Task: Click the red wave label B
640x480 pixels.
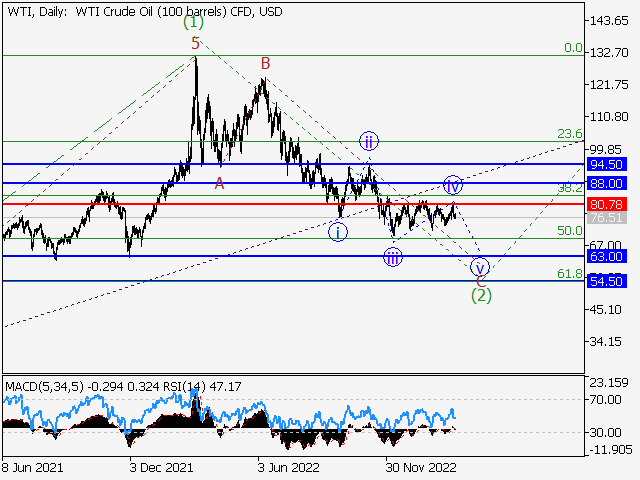Action: click(265, 63)
